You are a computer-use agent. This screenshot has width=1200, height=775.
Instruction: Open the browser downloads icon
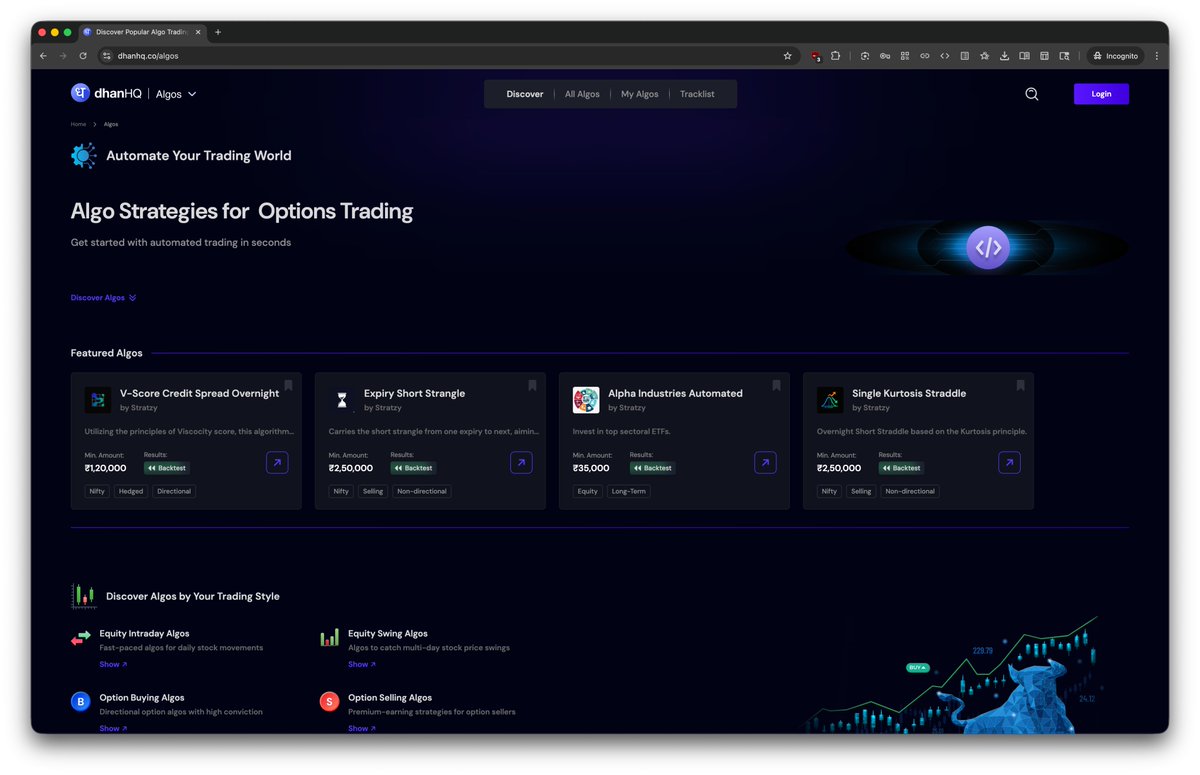pyautogui.click(x=1004, y=56)
